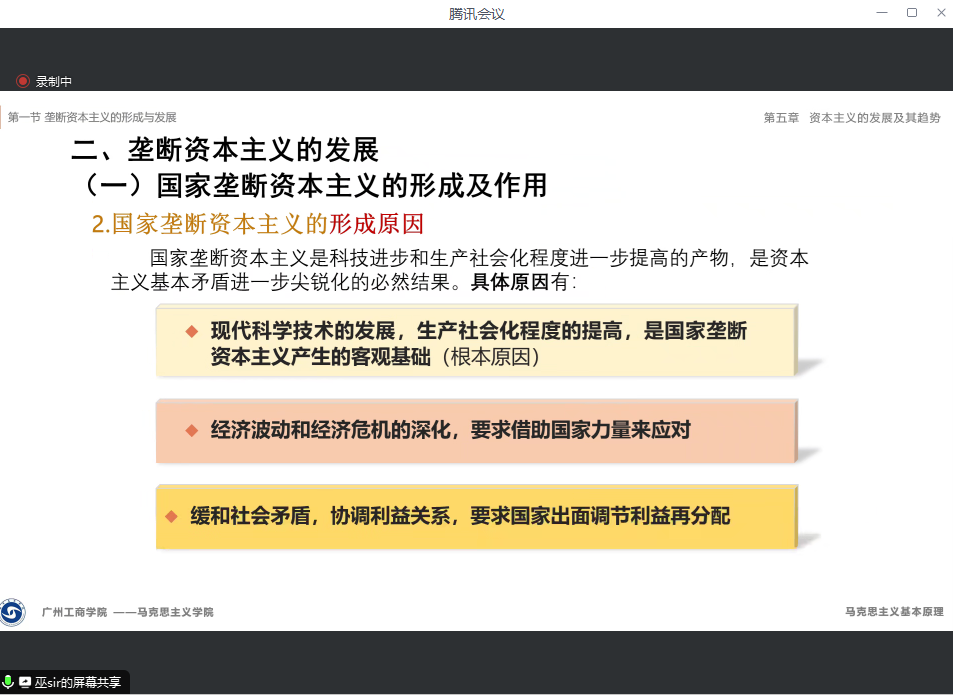Click the orange diamond bullet before 经济波动
The image size is (953, 695).
coord(192,430)
